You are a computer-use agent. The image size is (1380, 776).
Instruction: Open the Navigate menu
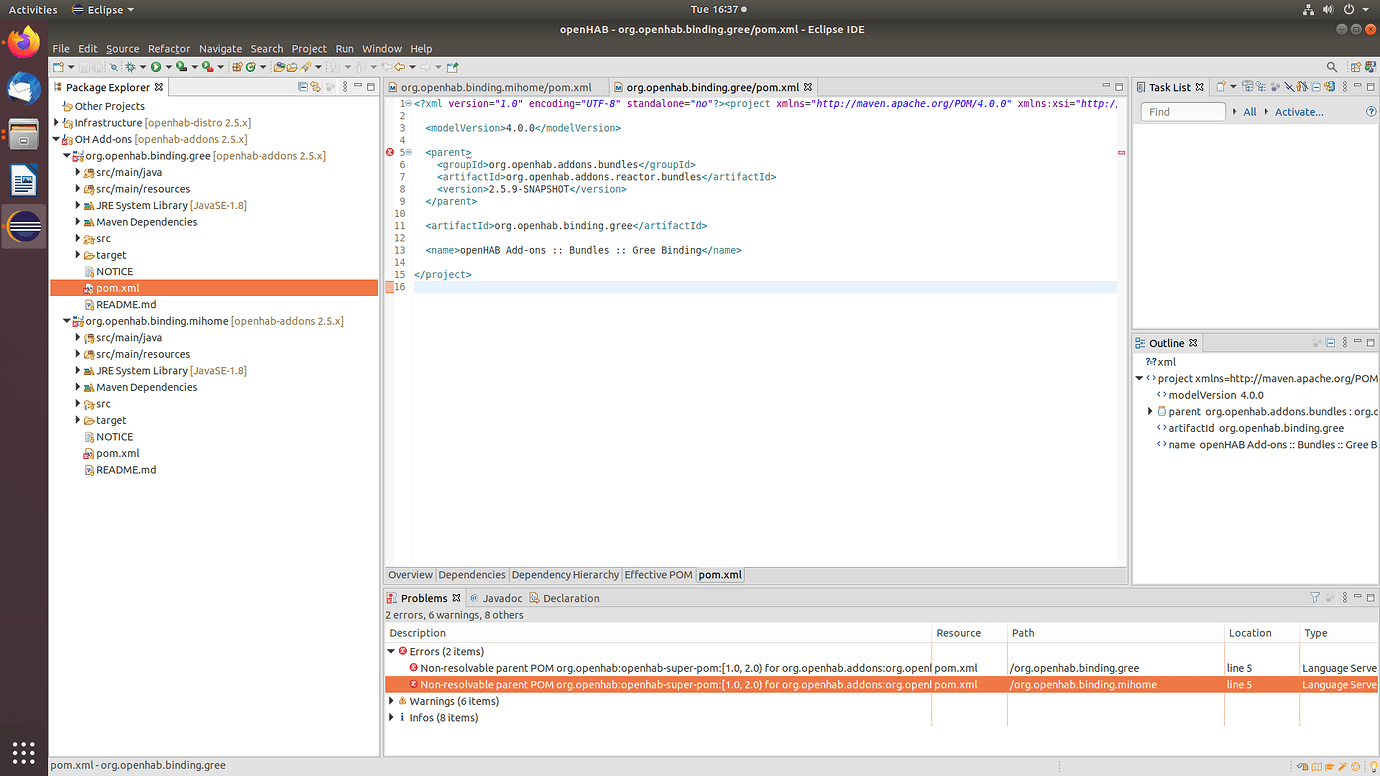[x=220, y=48]
